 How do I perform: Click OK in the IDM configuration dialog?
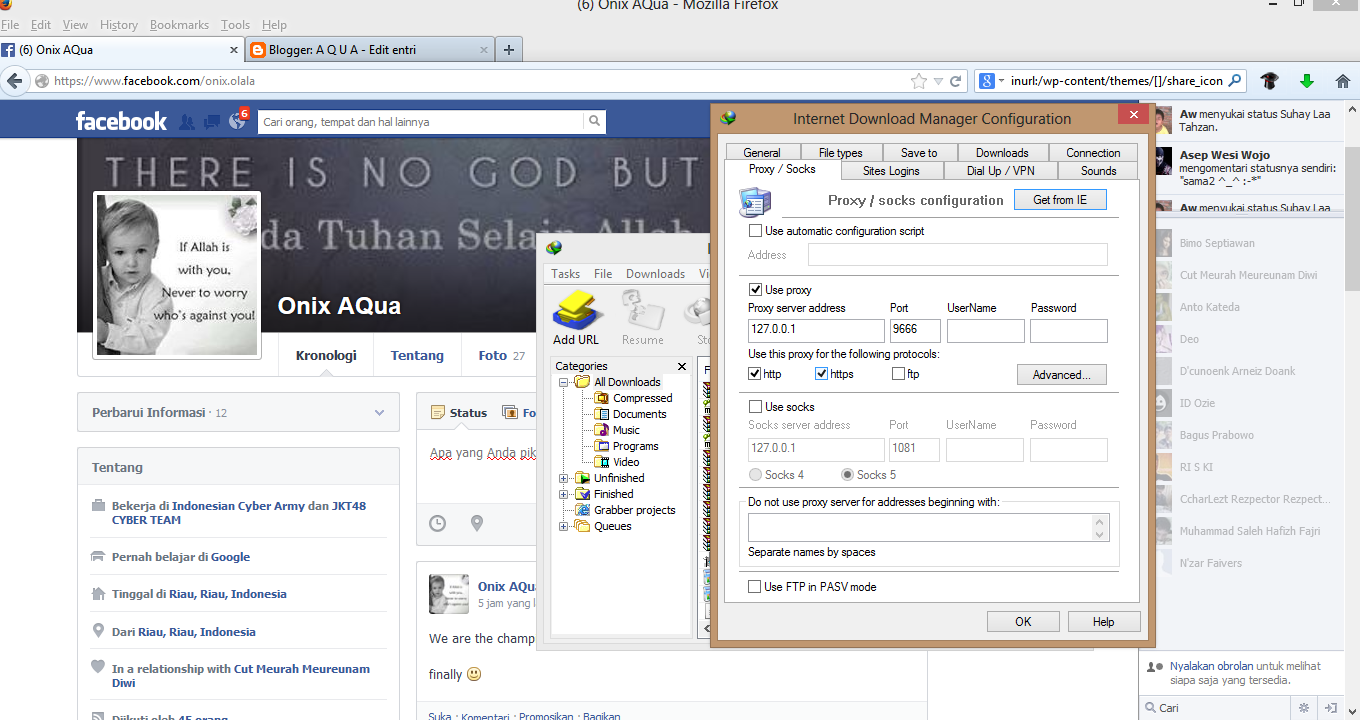pyautogui.click(x=1023, y=621)
